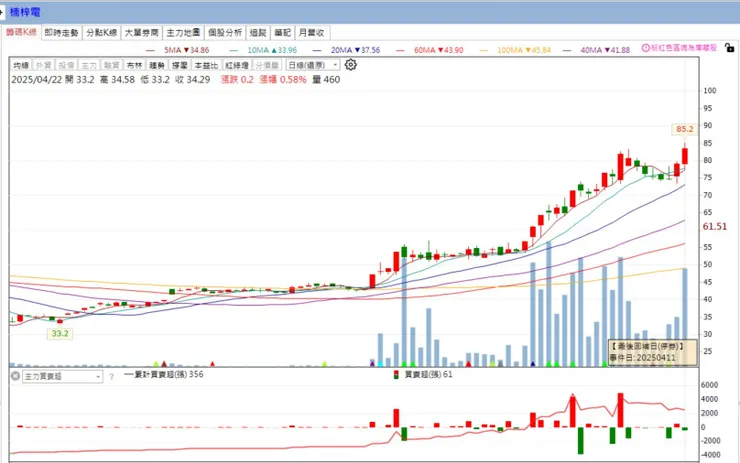Toggle the 融資 overlay button

tap(111, 65)
